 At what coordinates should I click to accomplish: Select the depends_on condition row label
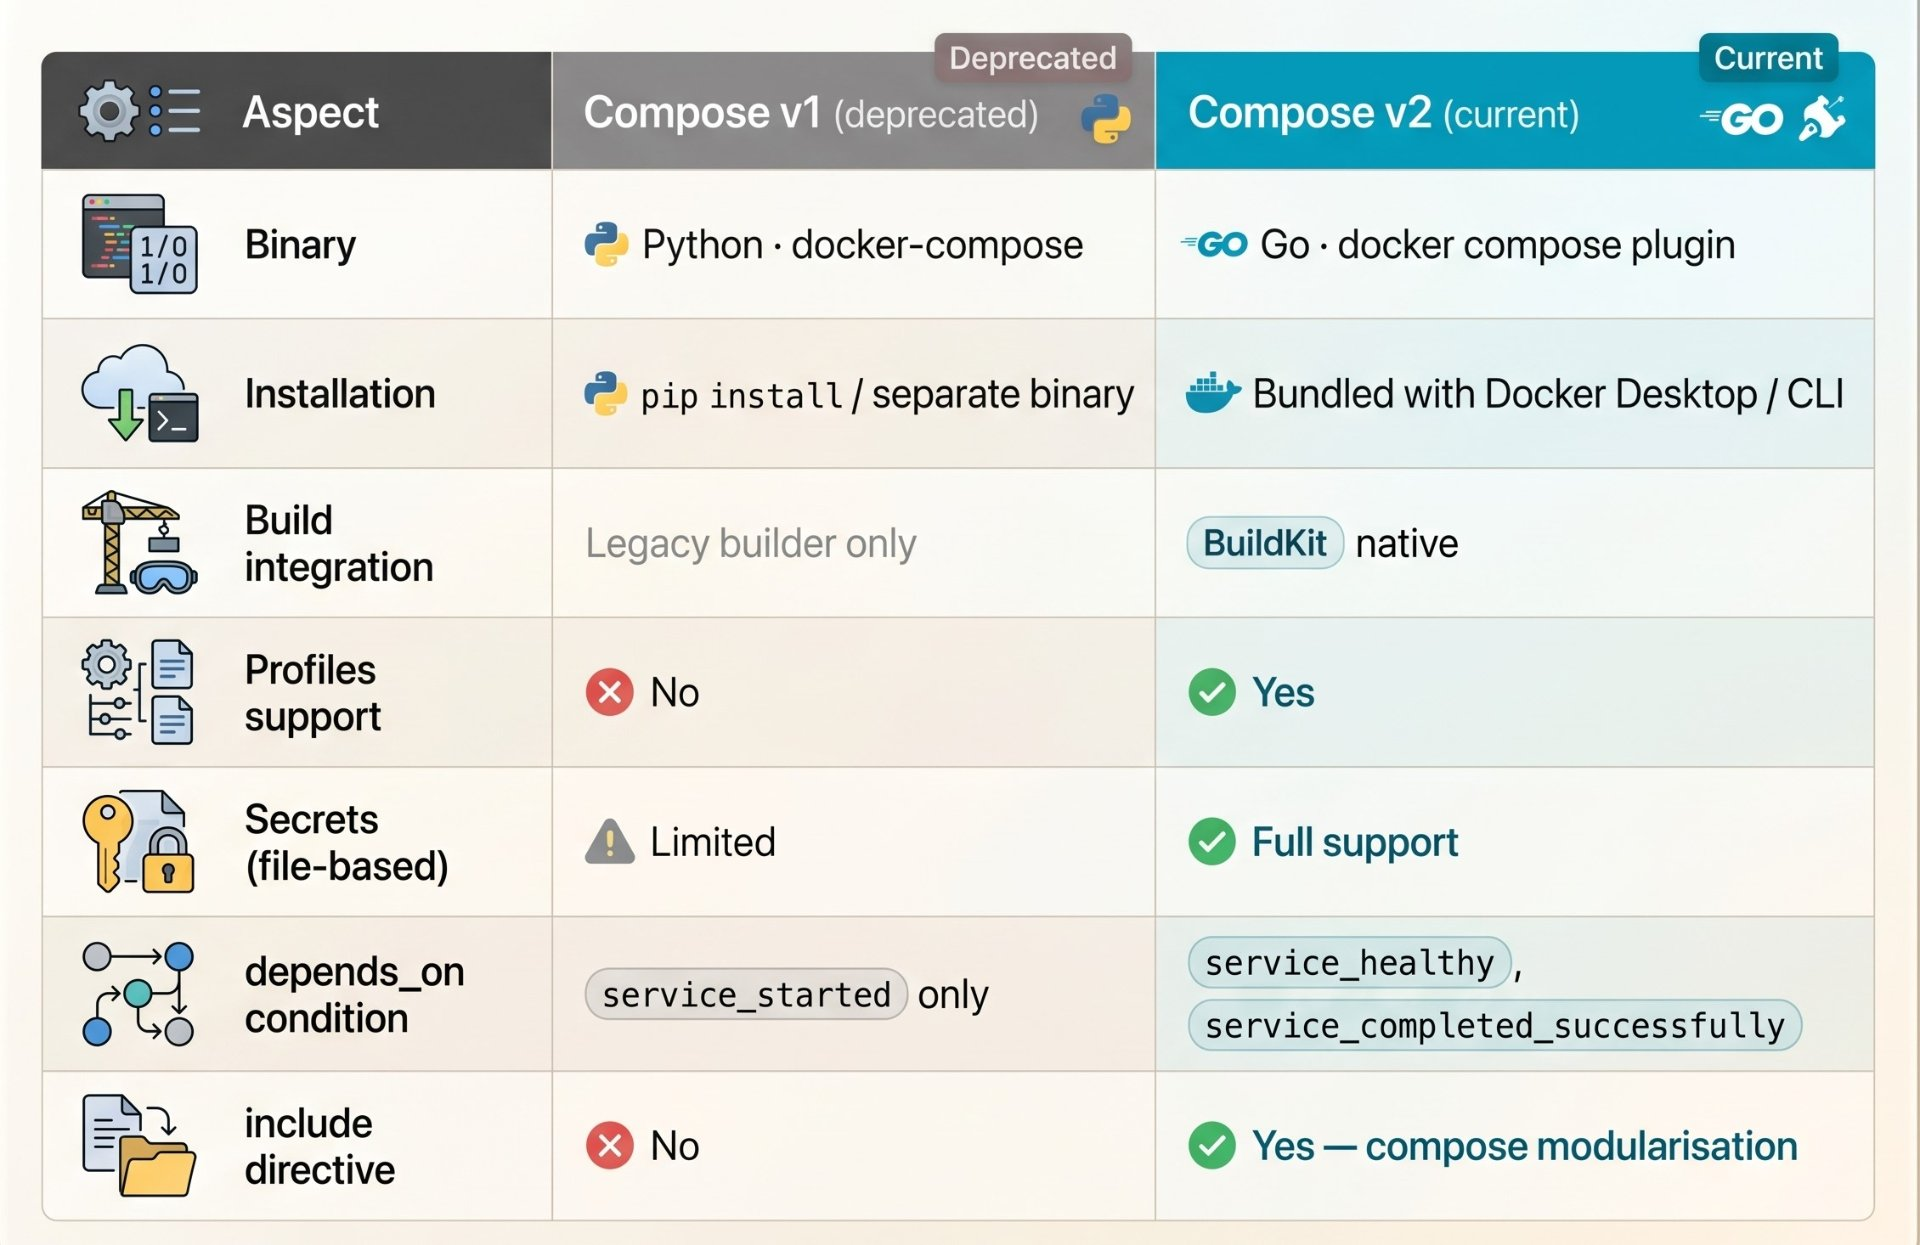click(354, 995)
